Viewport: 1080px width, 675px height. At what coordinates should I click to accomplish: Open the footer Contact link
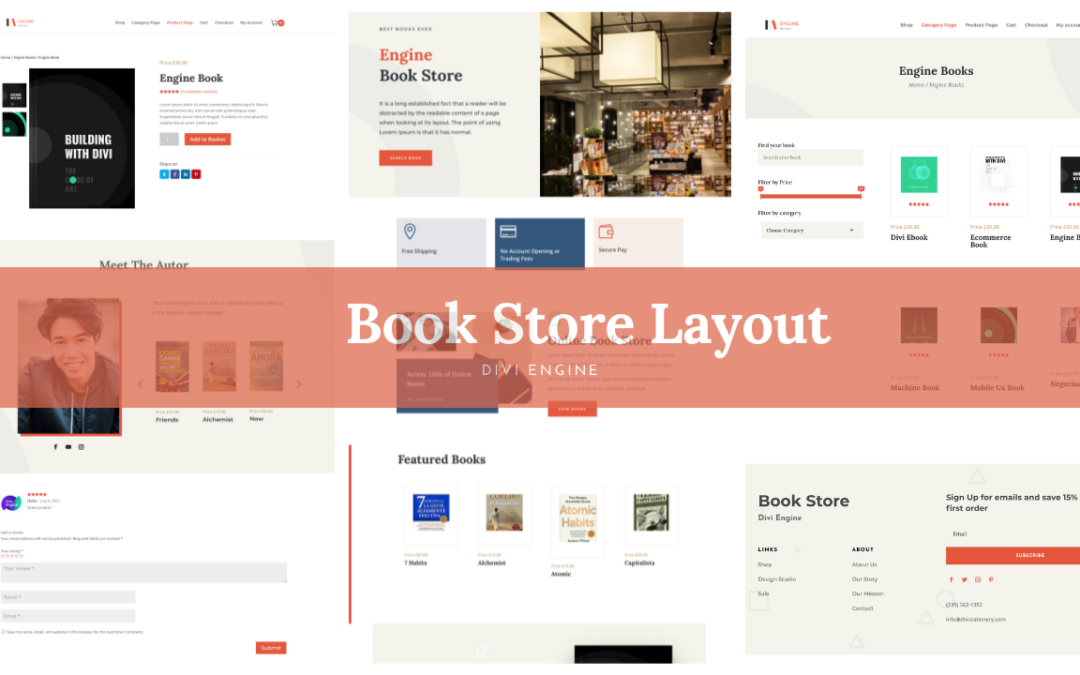[x=862, y=609]
